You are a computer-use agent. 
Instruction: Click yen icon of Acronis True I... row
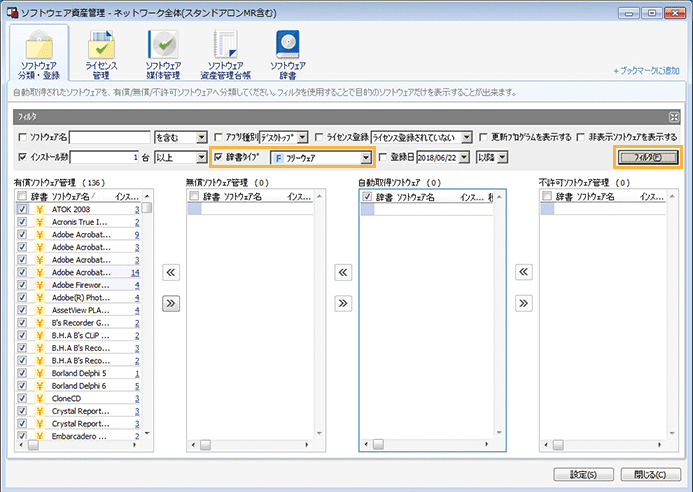[40, 222]
